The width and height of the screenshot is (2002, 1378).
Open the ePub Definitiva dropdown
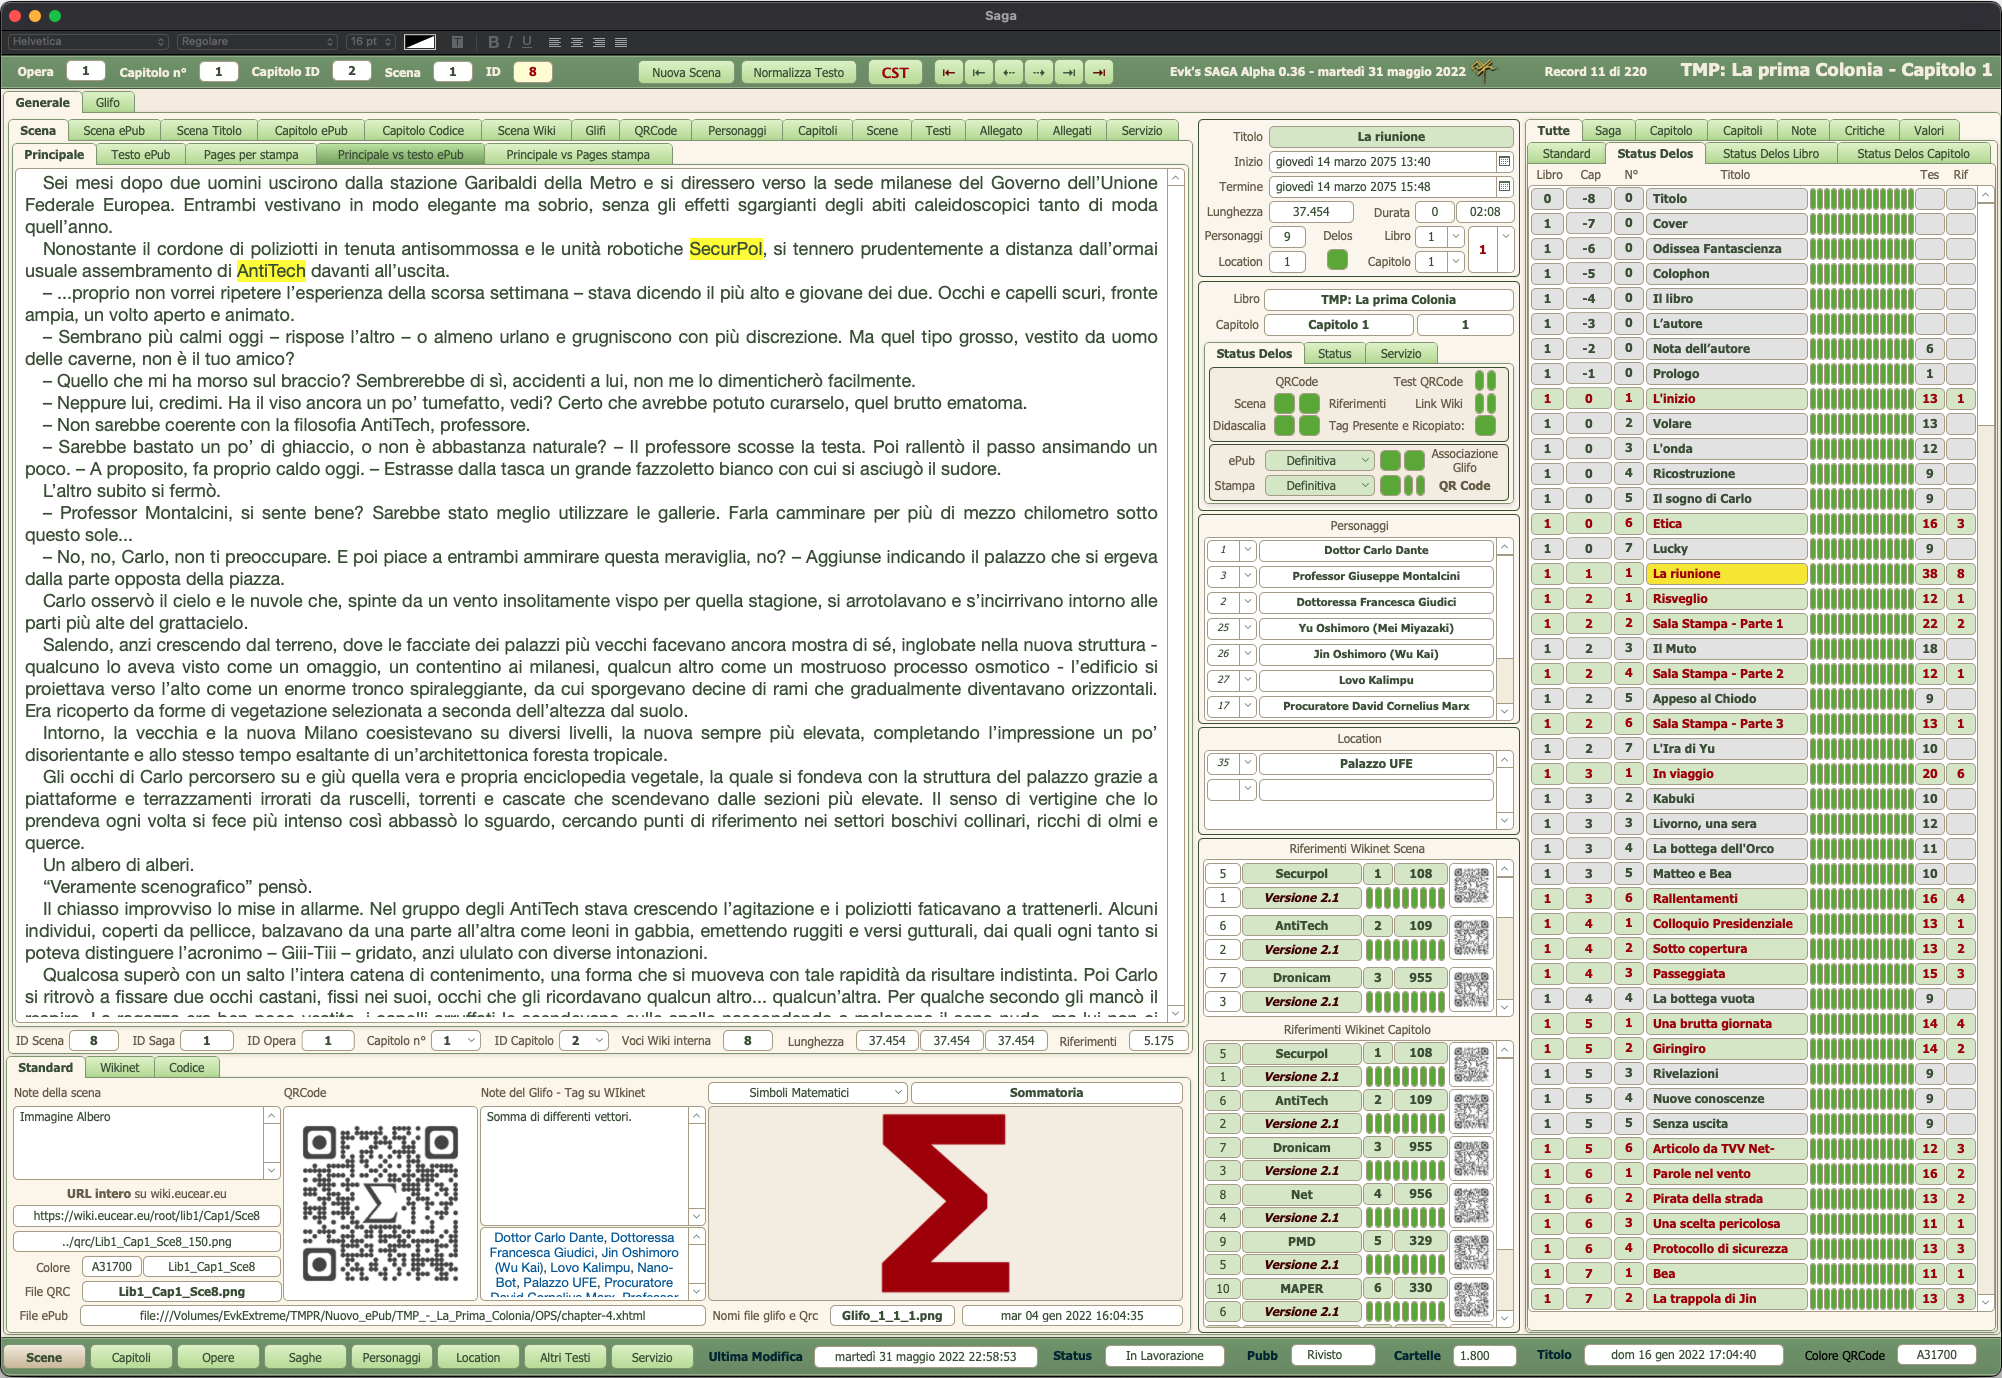1319,461
